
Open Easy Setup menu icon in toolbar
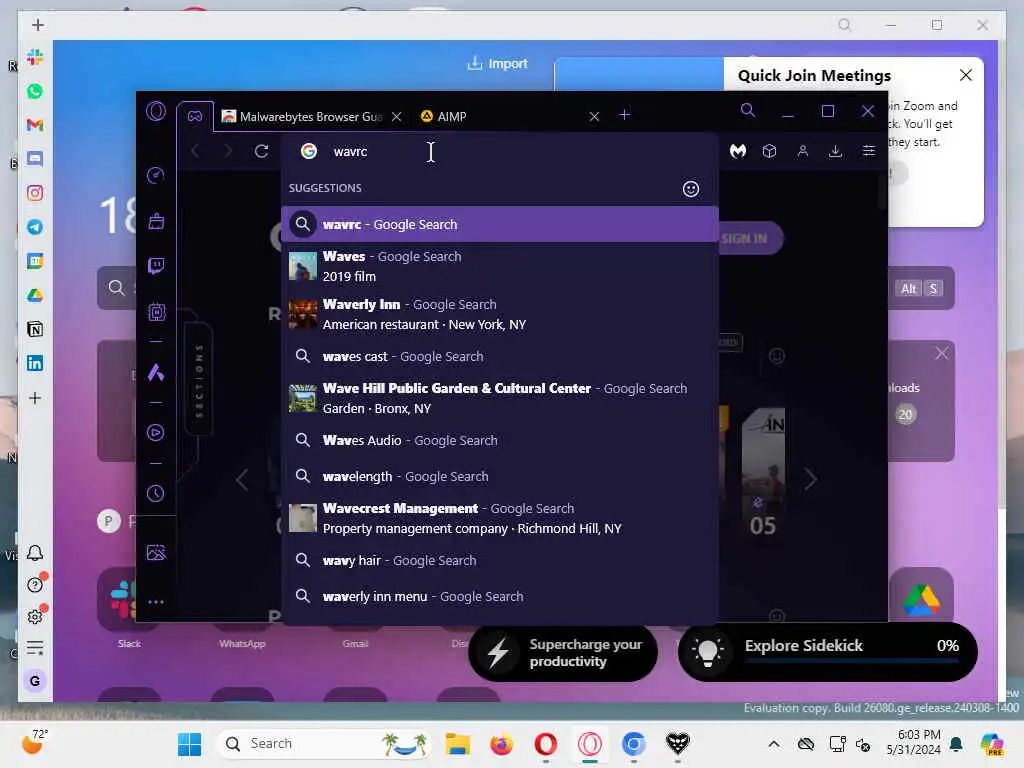(x=869, y=152)
